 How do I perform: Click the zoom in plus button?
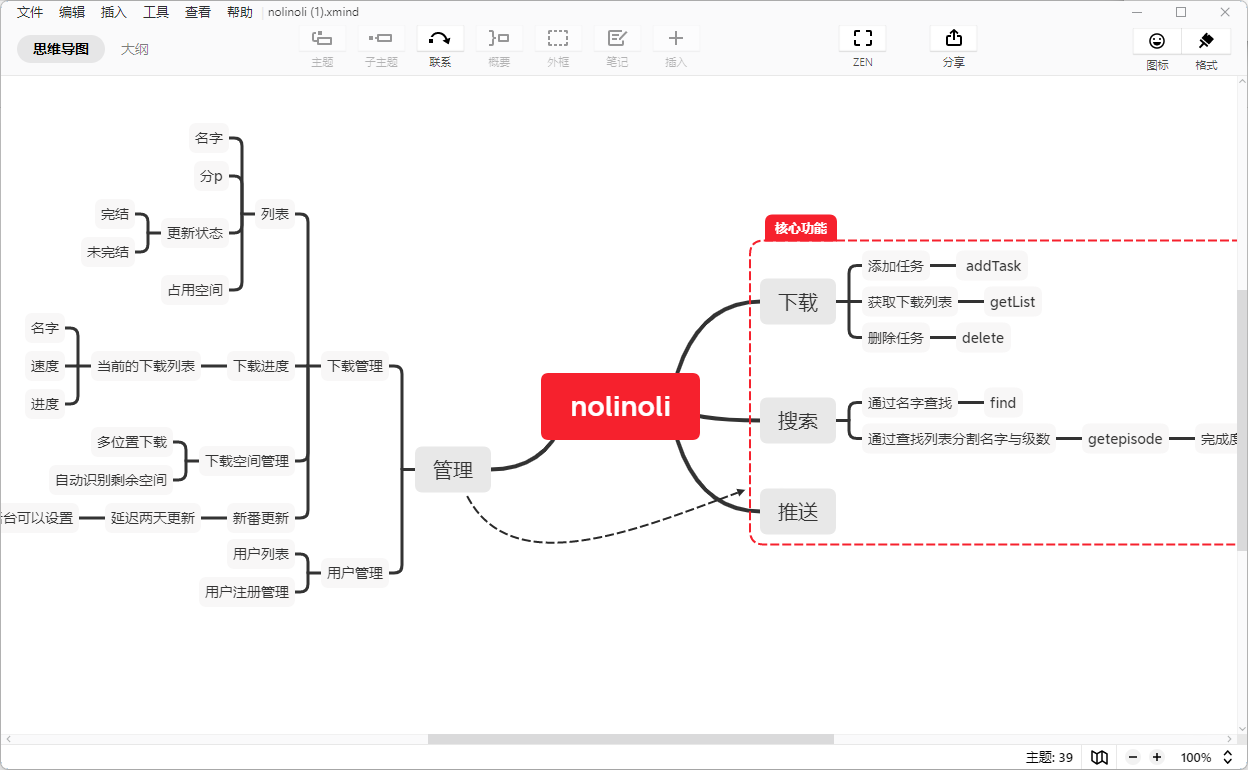pyautogui.click(x=1157, y=757)
